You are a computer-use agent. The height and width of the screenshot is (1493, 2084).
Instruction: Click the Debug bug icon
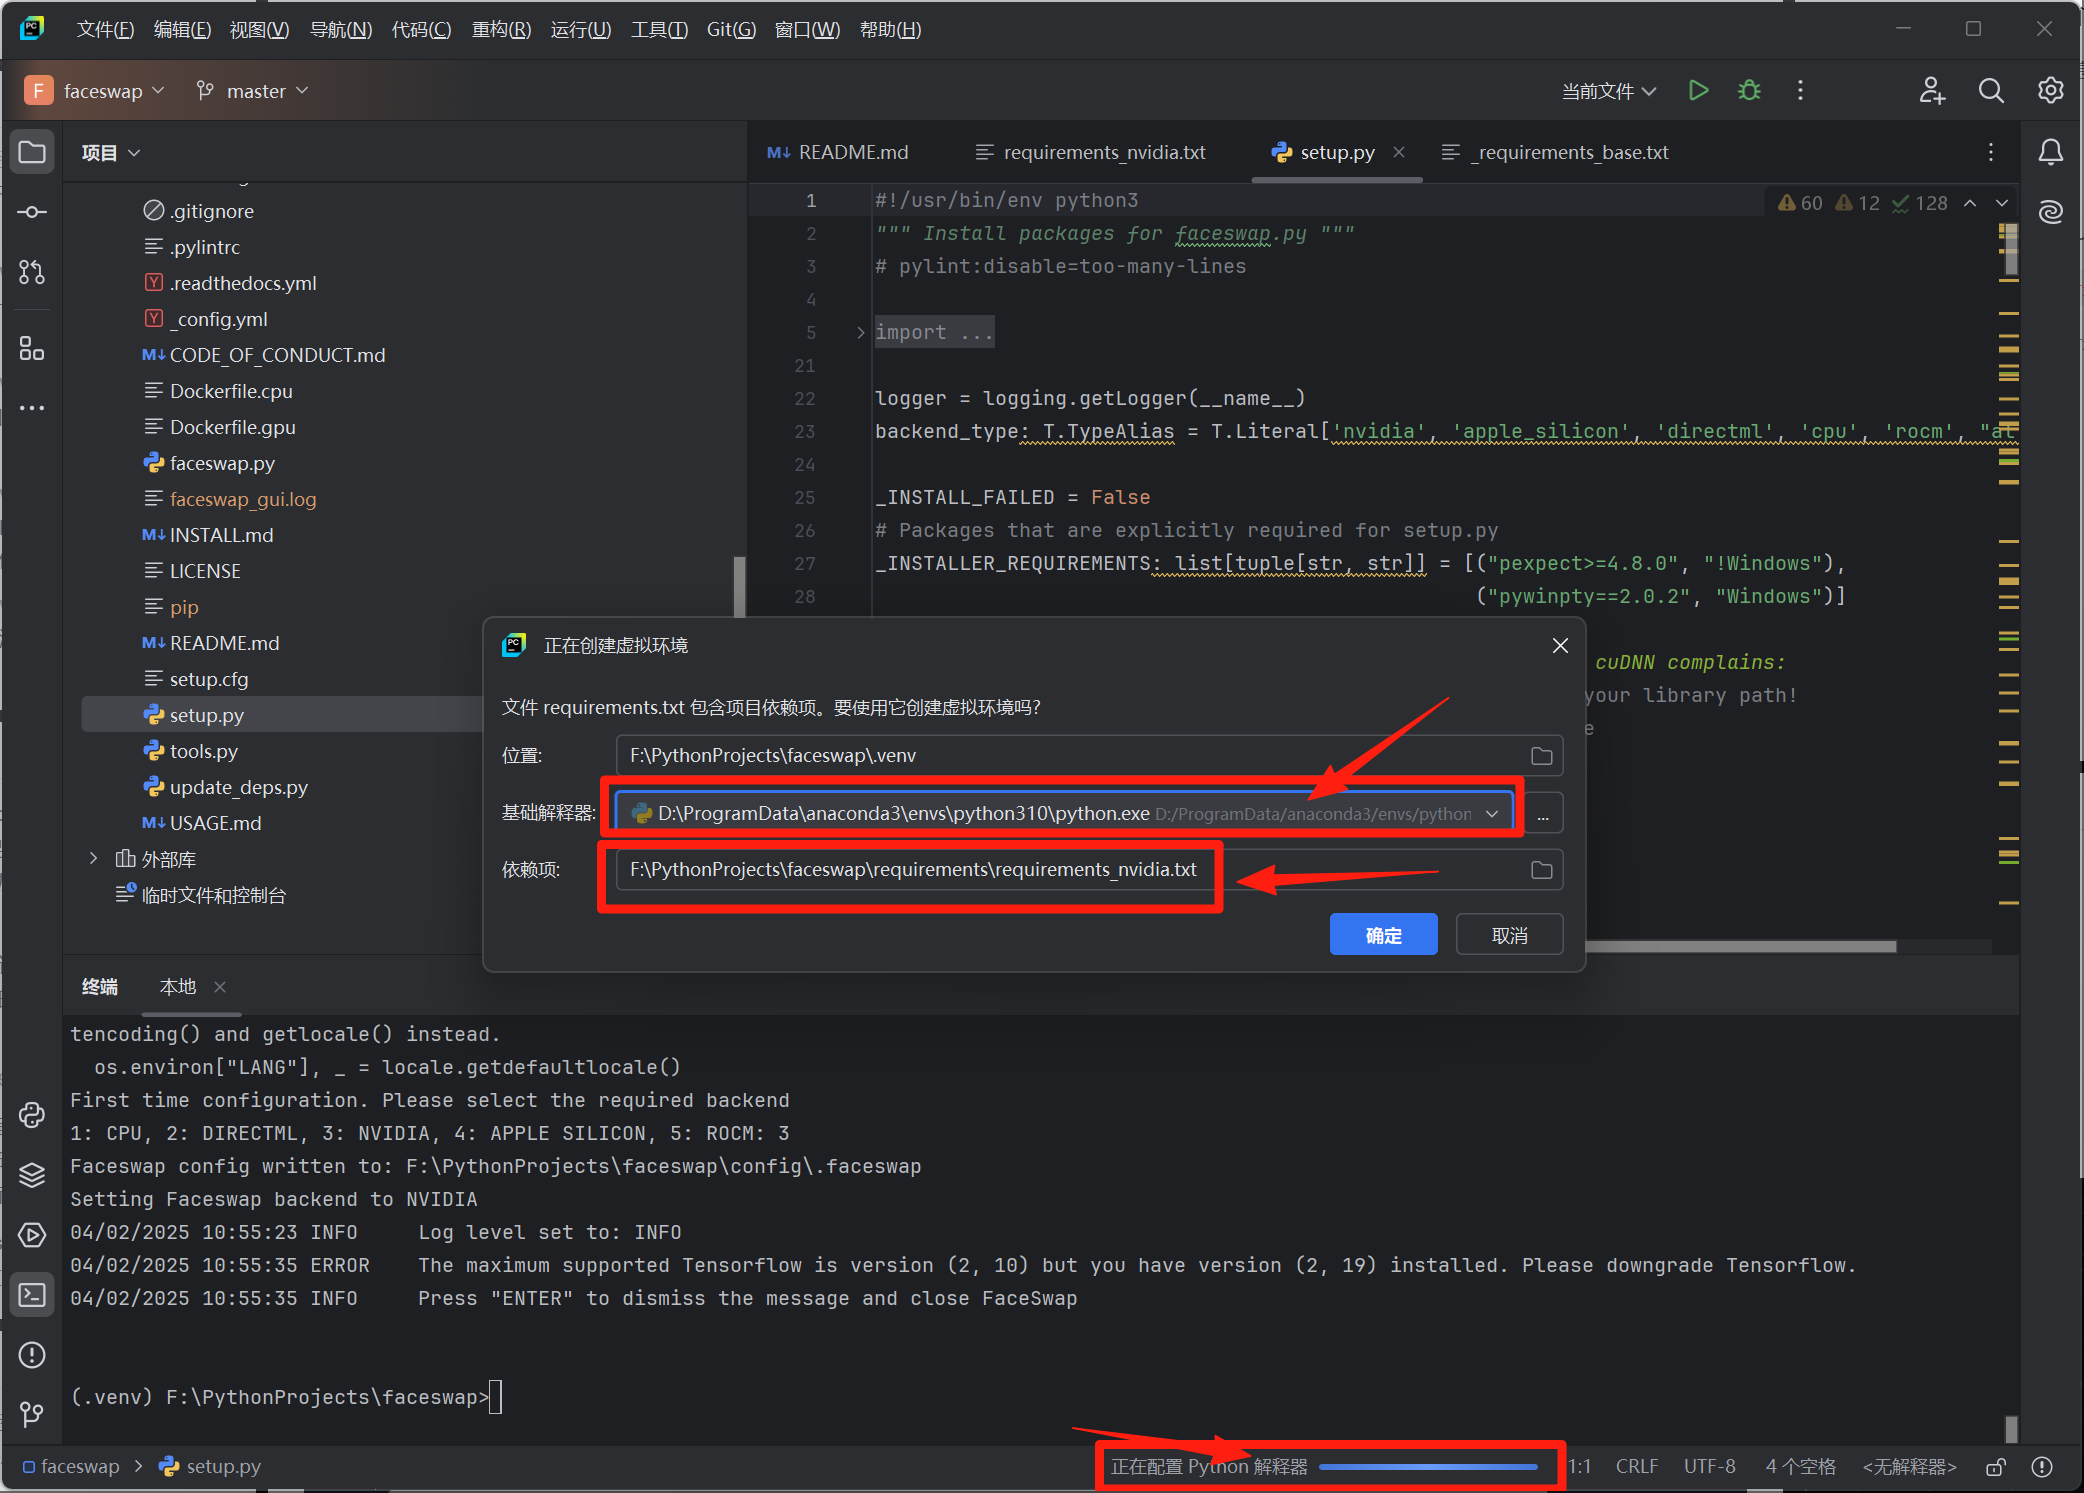1749,91
